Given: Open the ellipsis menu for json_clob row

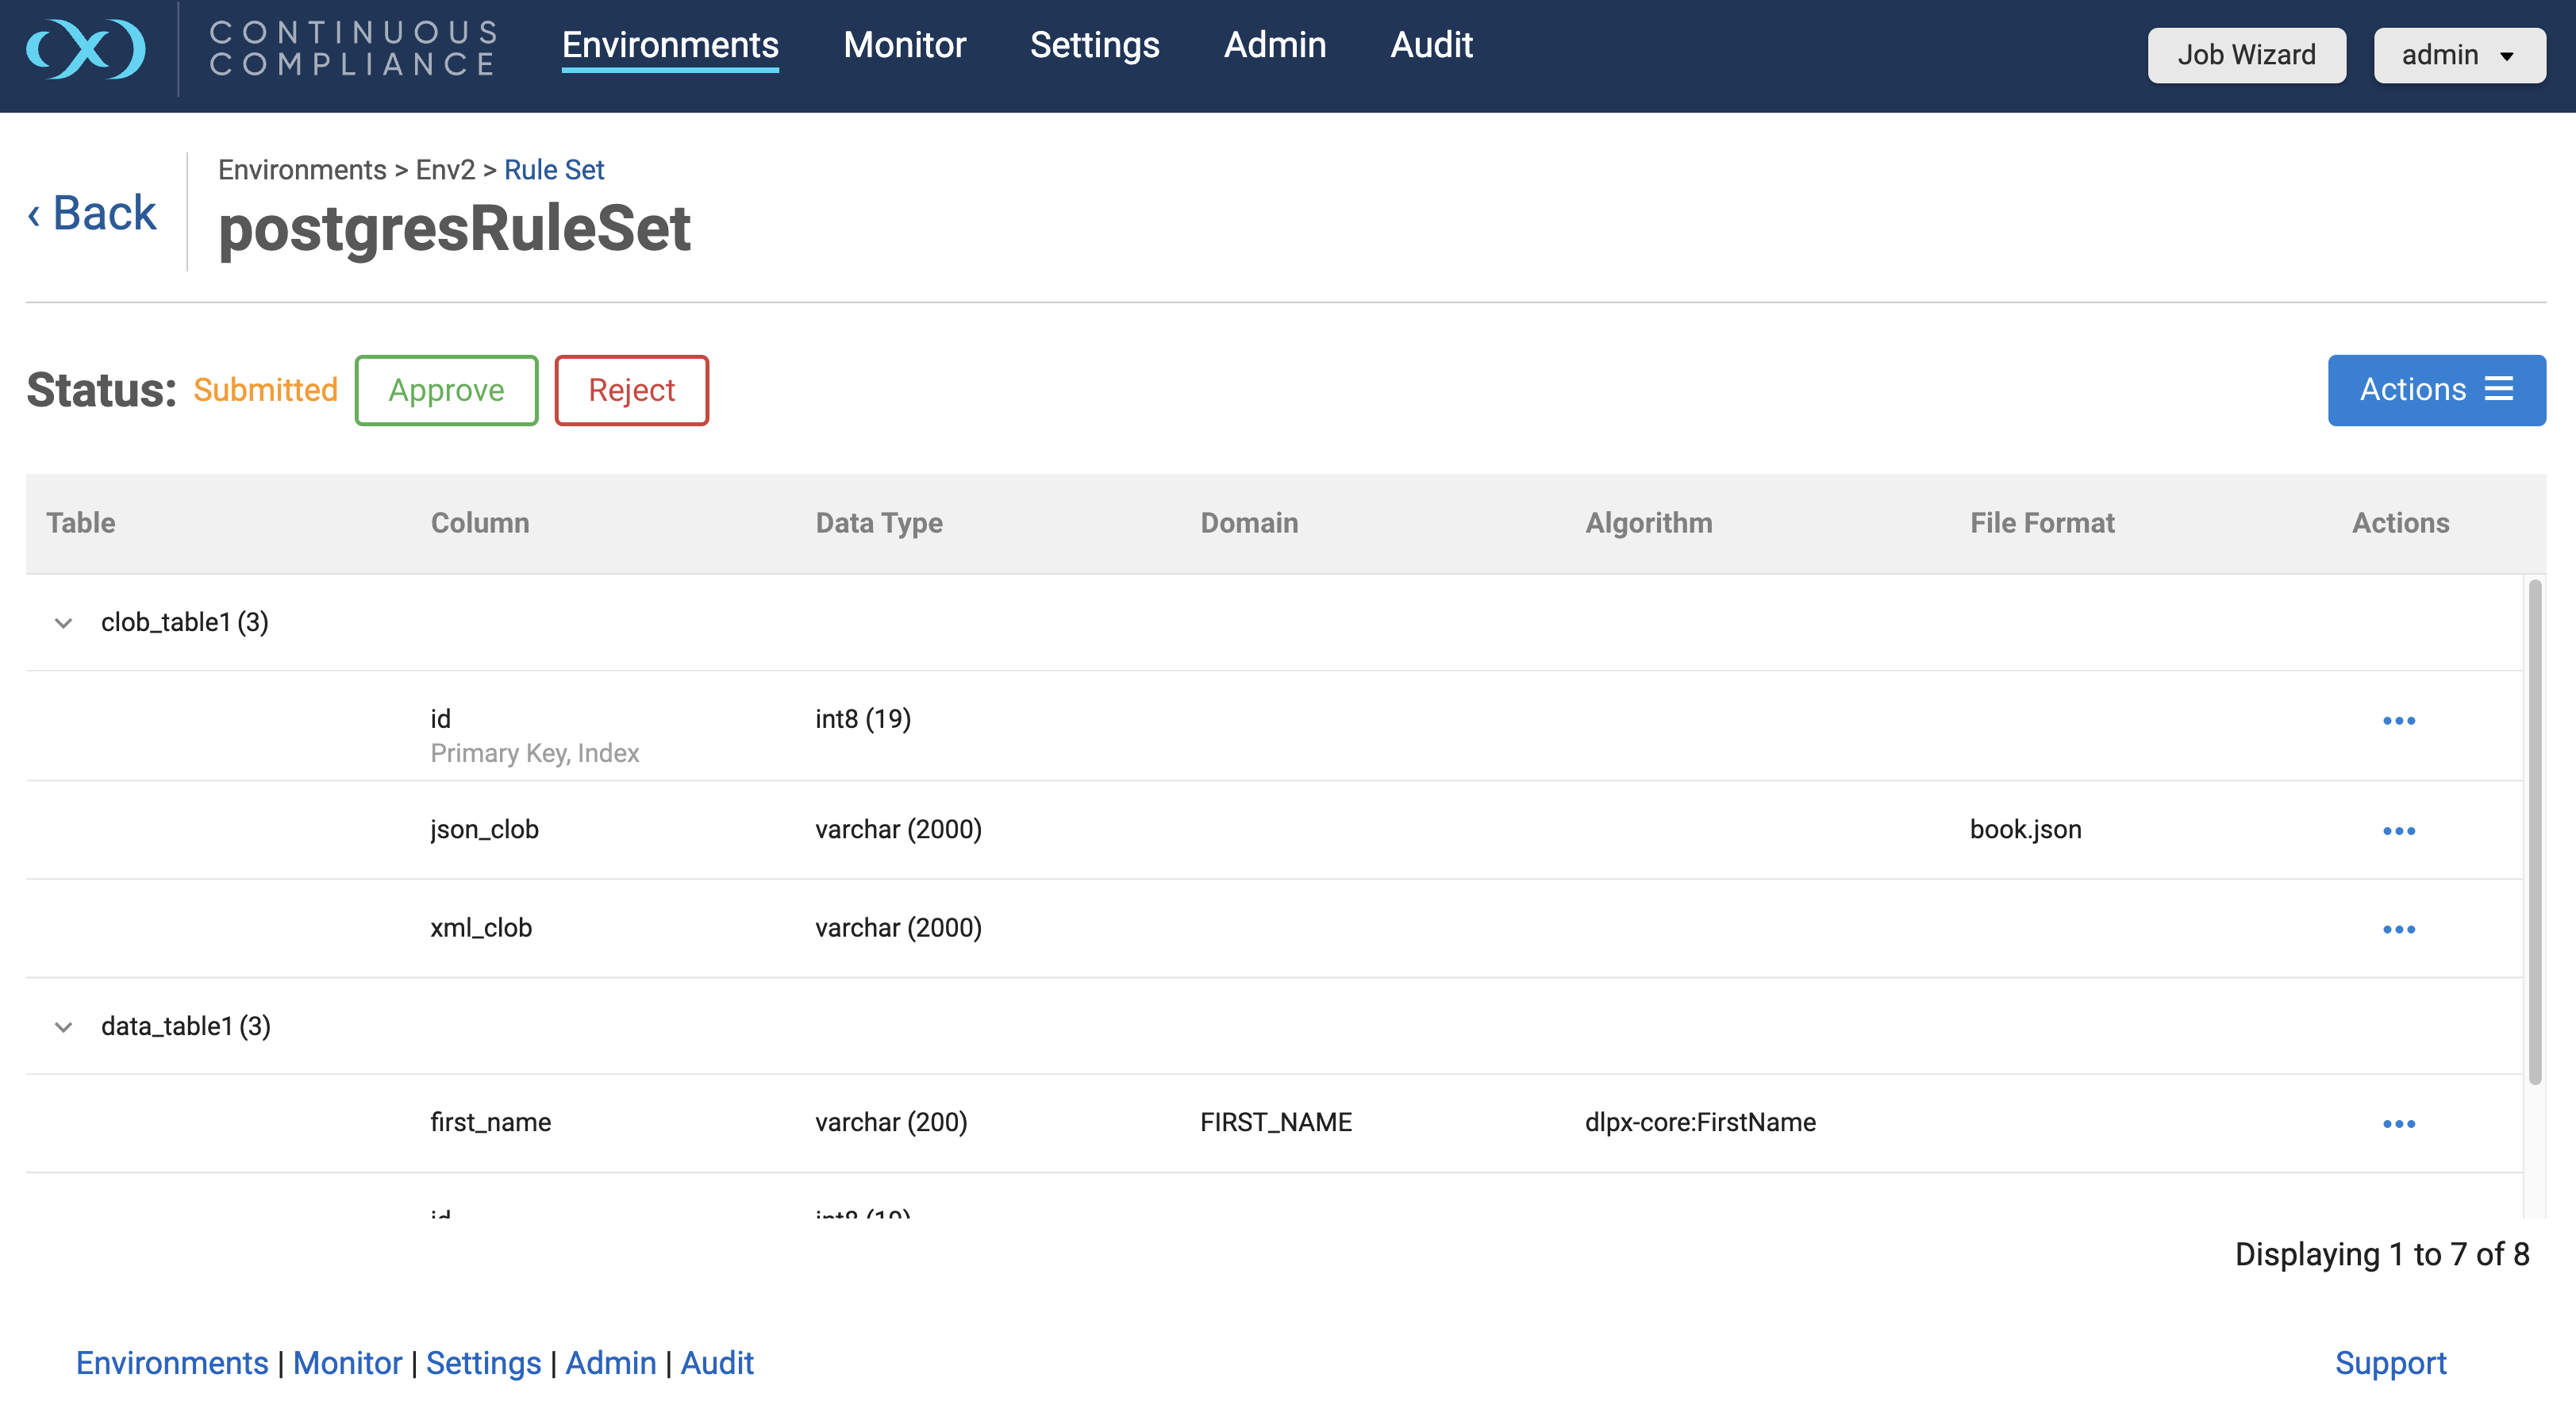Looking at the screenshot, I should point(2398,831).
